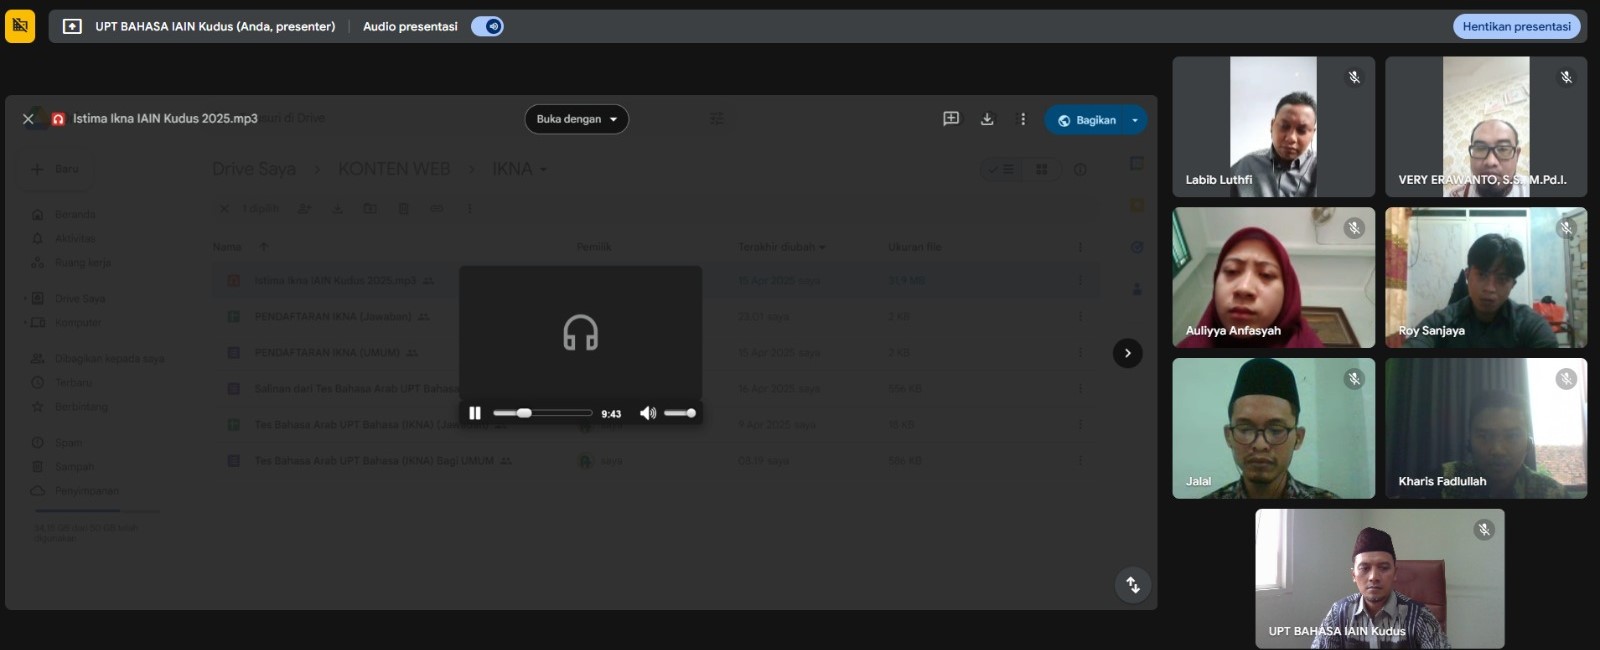Open Berbintang in the Drive sidebar

click(70, 406)
